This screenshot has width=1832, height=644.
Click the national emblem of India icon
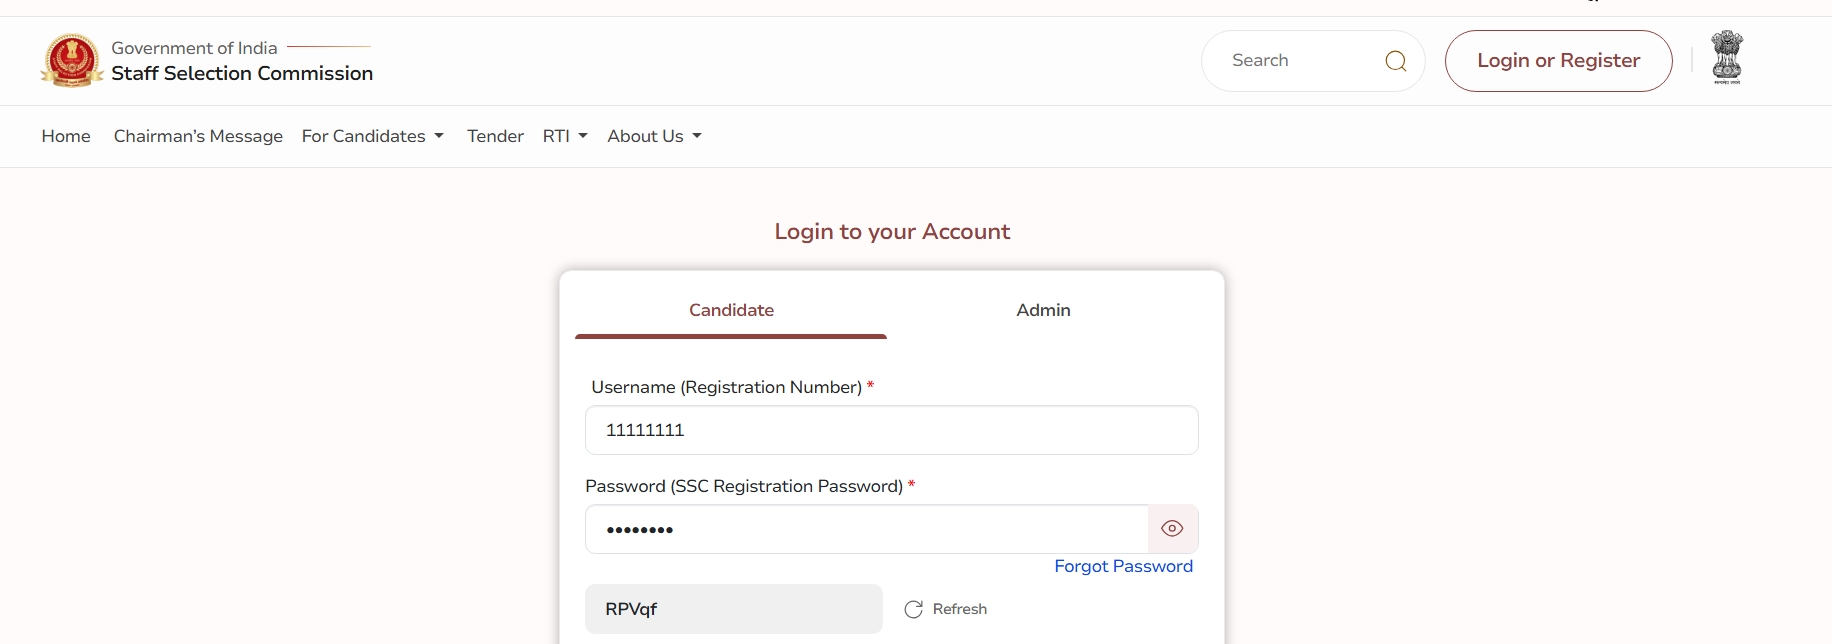point(1727,57)
